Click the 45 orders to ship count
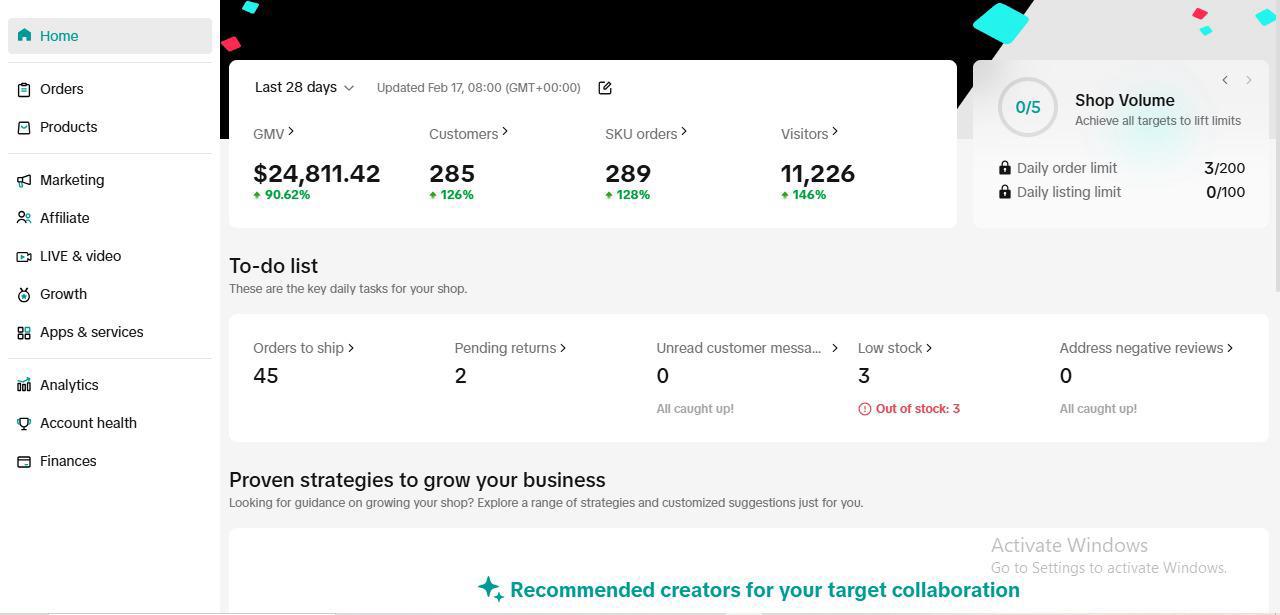The width and height of the screenshot is (1280, 615). point(266,376)
